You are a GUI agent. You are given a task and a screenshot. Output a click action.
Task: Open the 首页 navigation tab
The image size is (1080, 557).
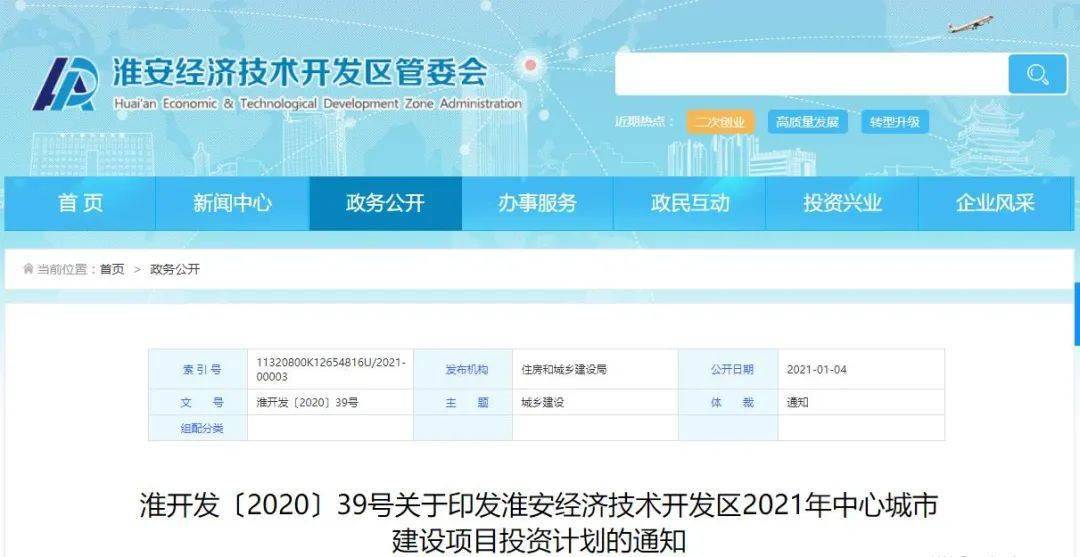[80, 203]
